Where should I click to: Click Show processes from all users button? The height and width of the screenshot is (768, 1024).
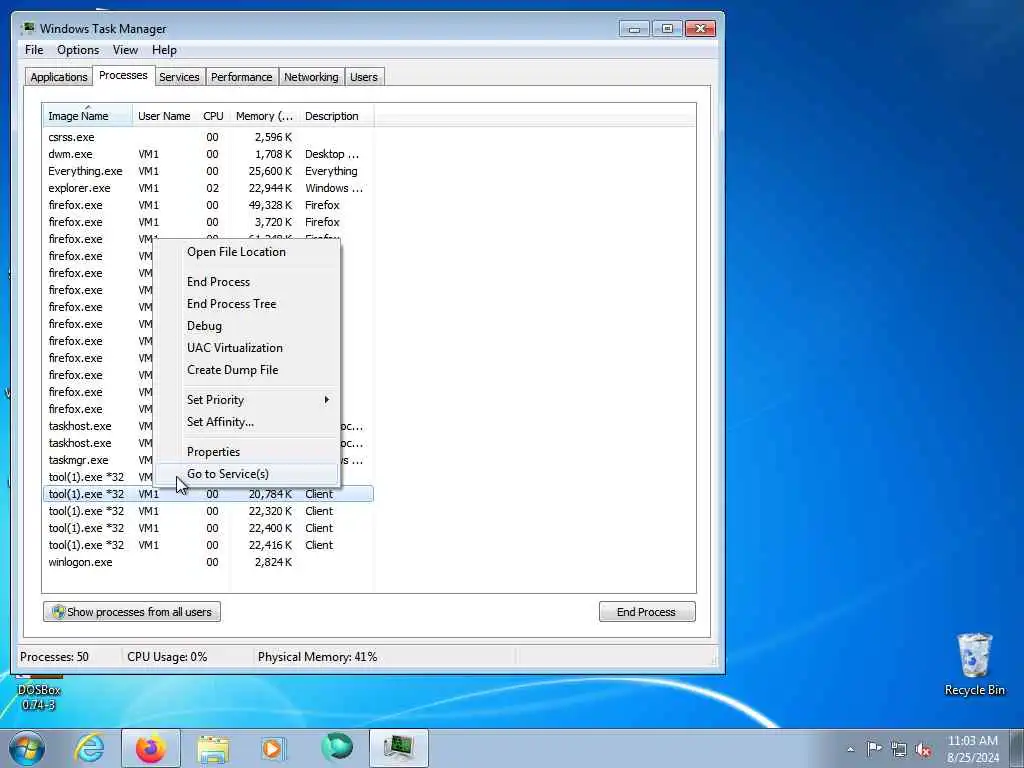click(x=132, y=612)
